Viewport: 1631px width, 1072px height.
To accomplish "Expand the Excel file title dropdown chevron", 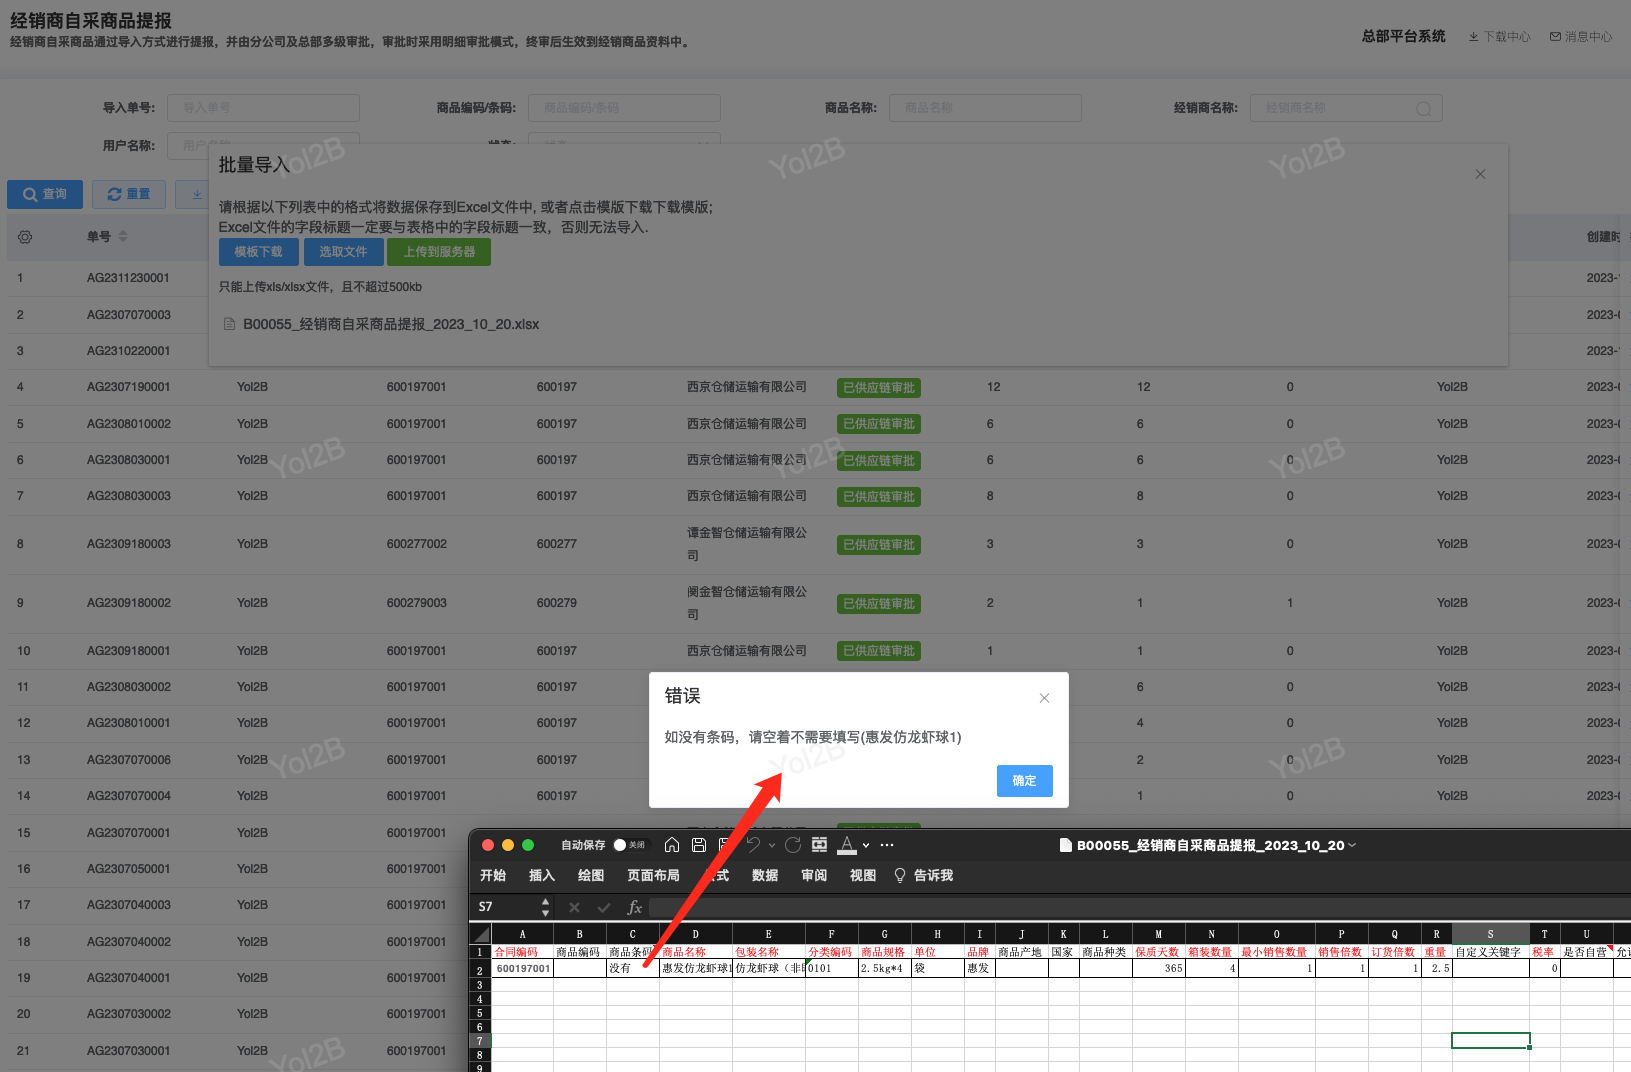I will (x=1353, y=845).
